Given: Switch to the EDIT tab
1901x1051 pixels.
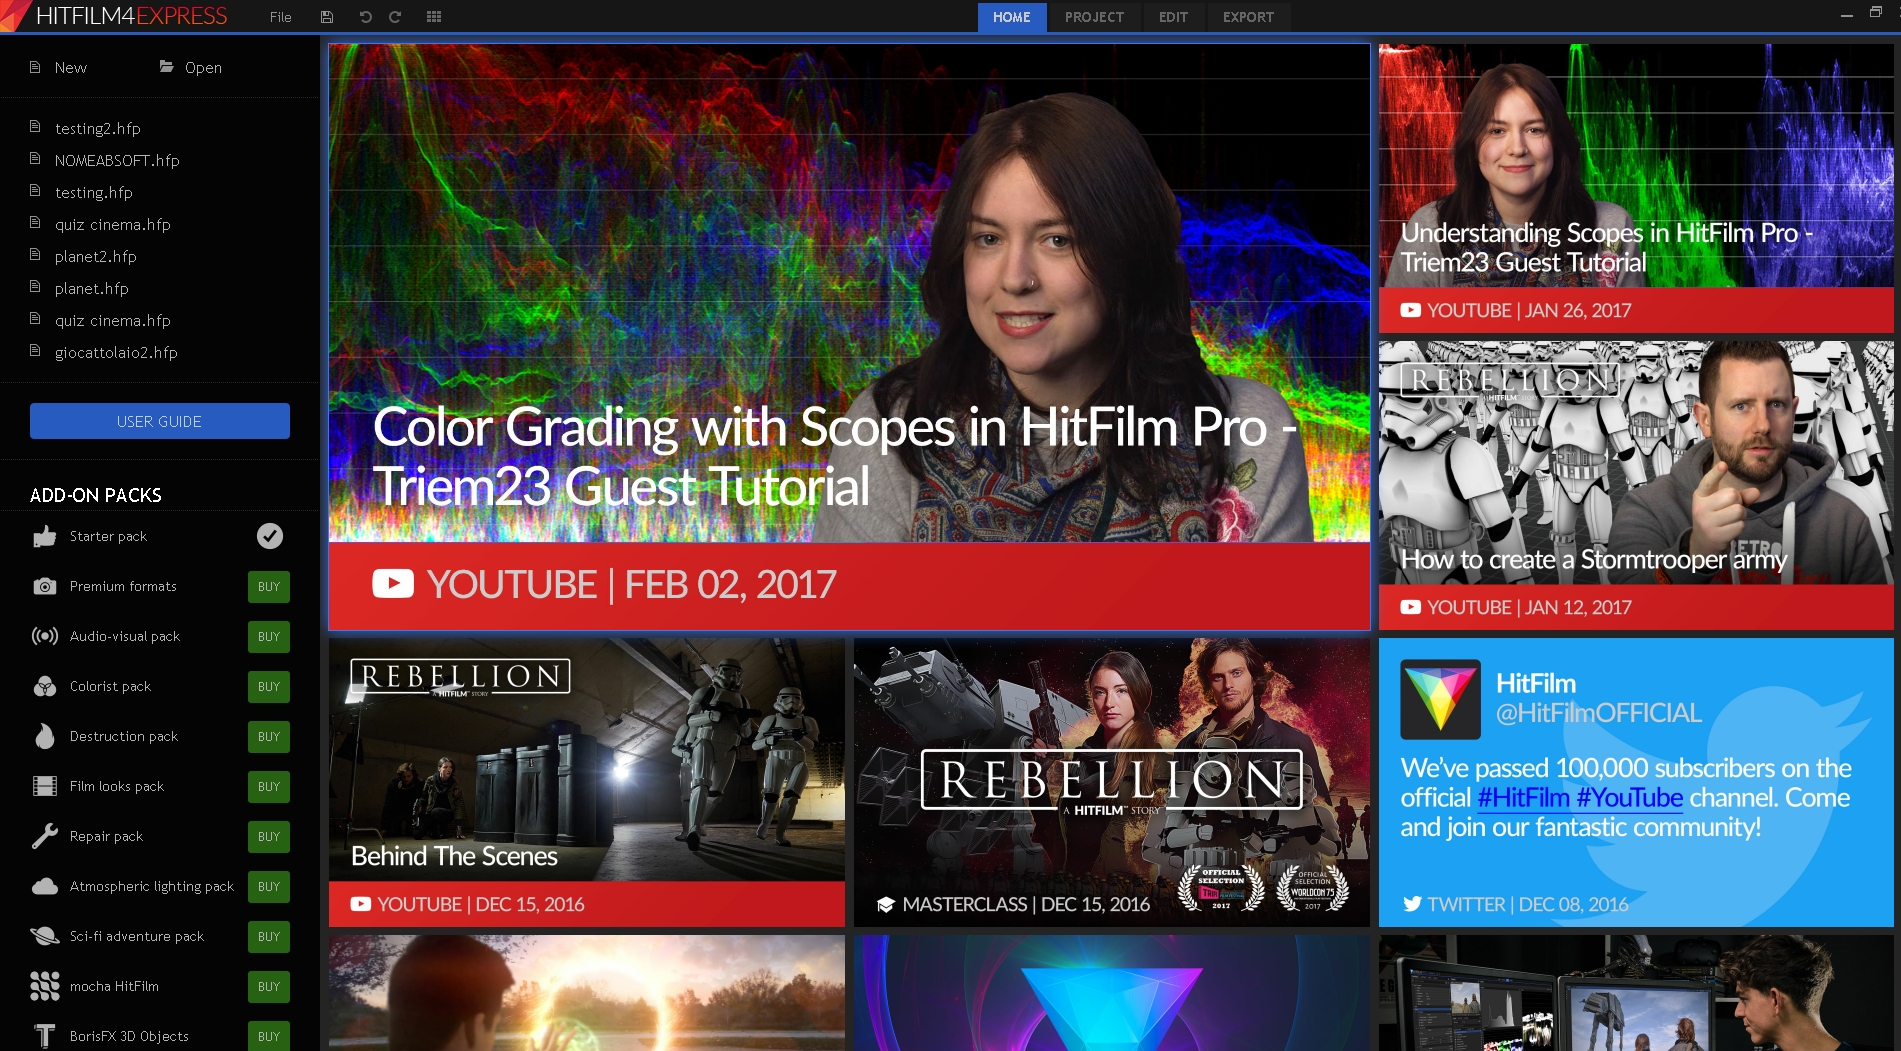Looking at the screenshot, I should 1173,17.
